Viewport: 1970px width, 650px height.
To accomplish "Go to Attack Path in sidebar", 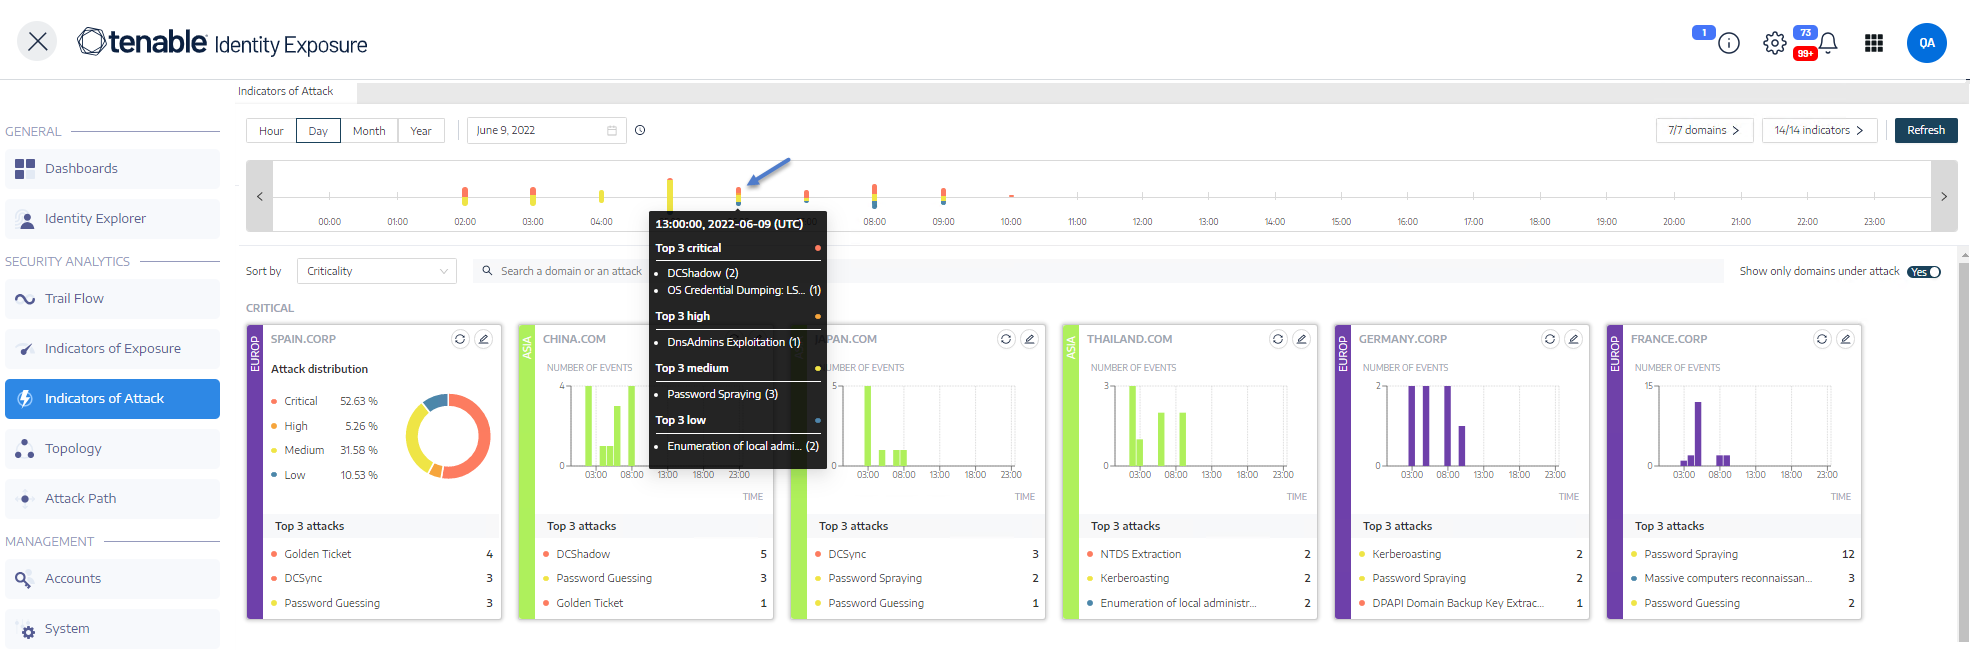I will [80, 499].
